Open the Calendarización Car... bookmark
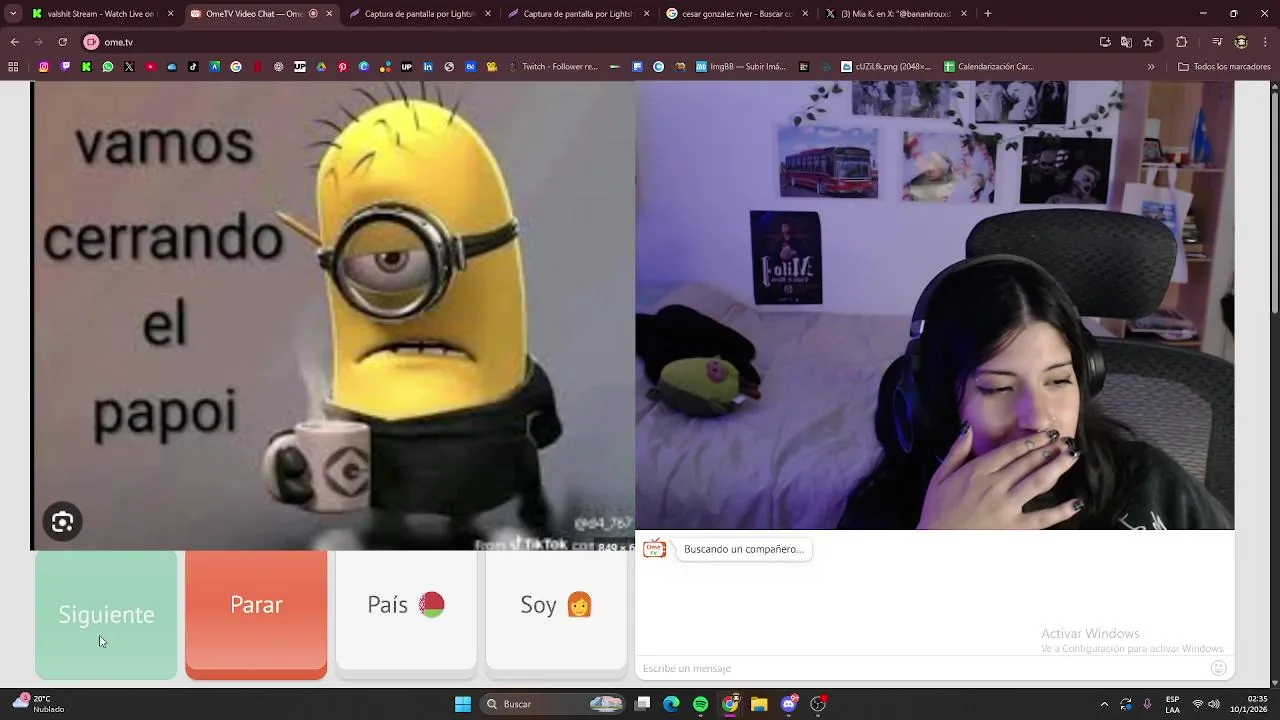Viewport: 1280px width, 720px height. pyautogui.click(x=990, y=67)
